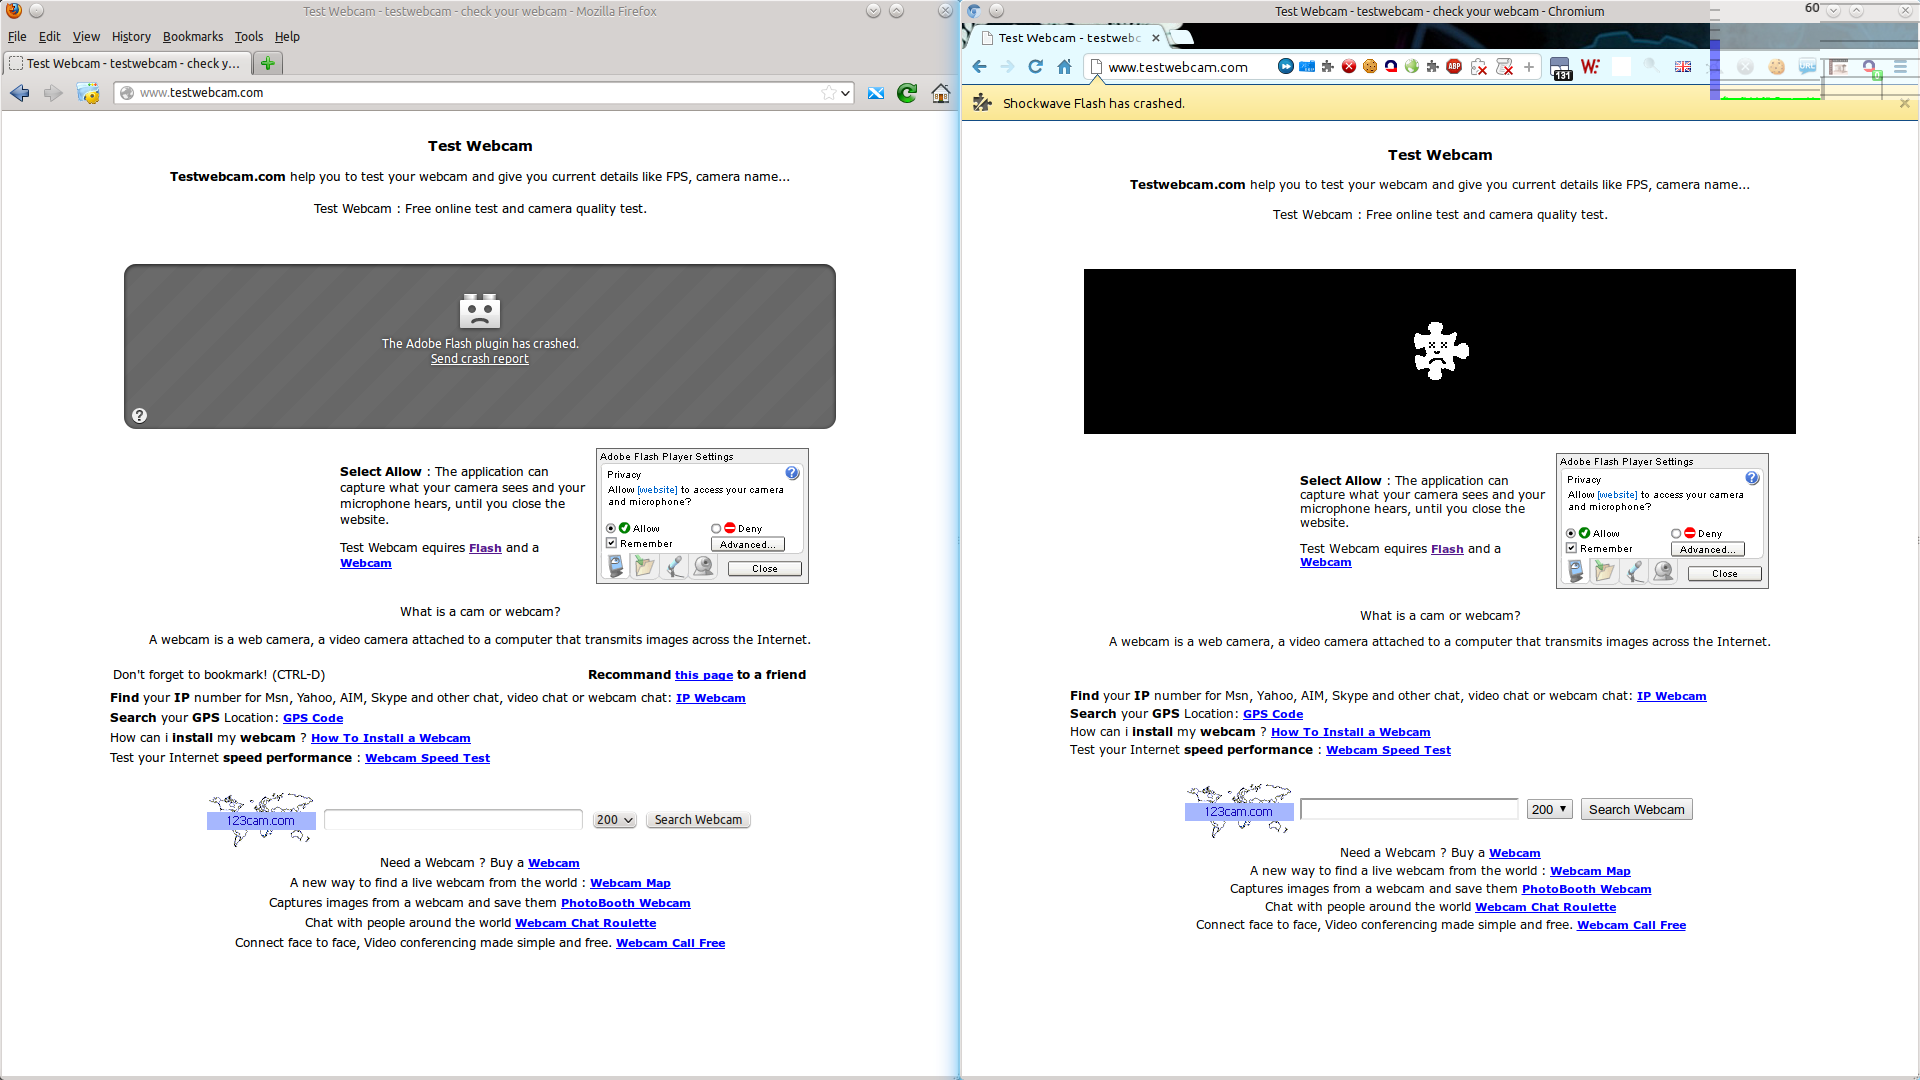This screenshot has height=1080, width=1920.
Task: Open the Webcam Chat Roulette link in Firefox
Action: pos(586,923)
